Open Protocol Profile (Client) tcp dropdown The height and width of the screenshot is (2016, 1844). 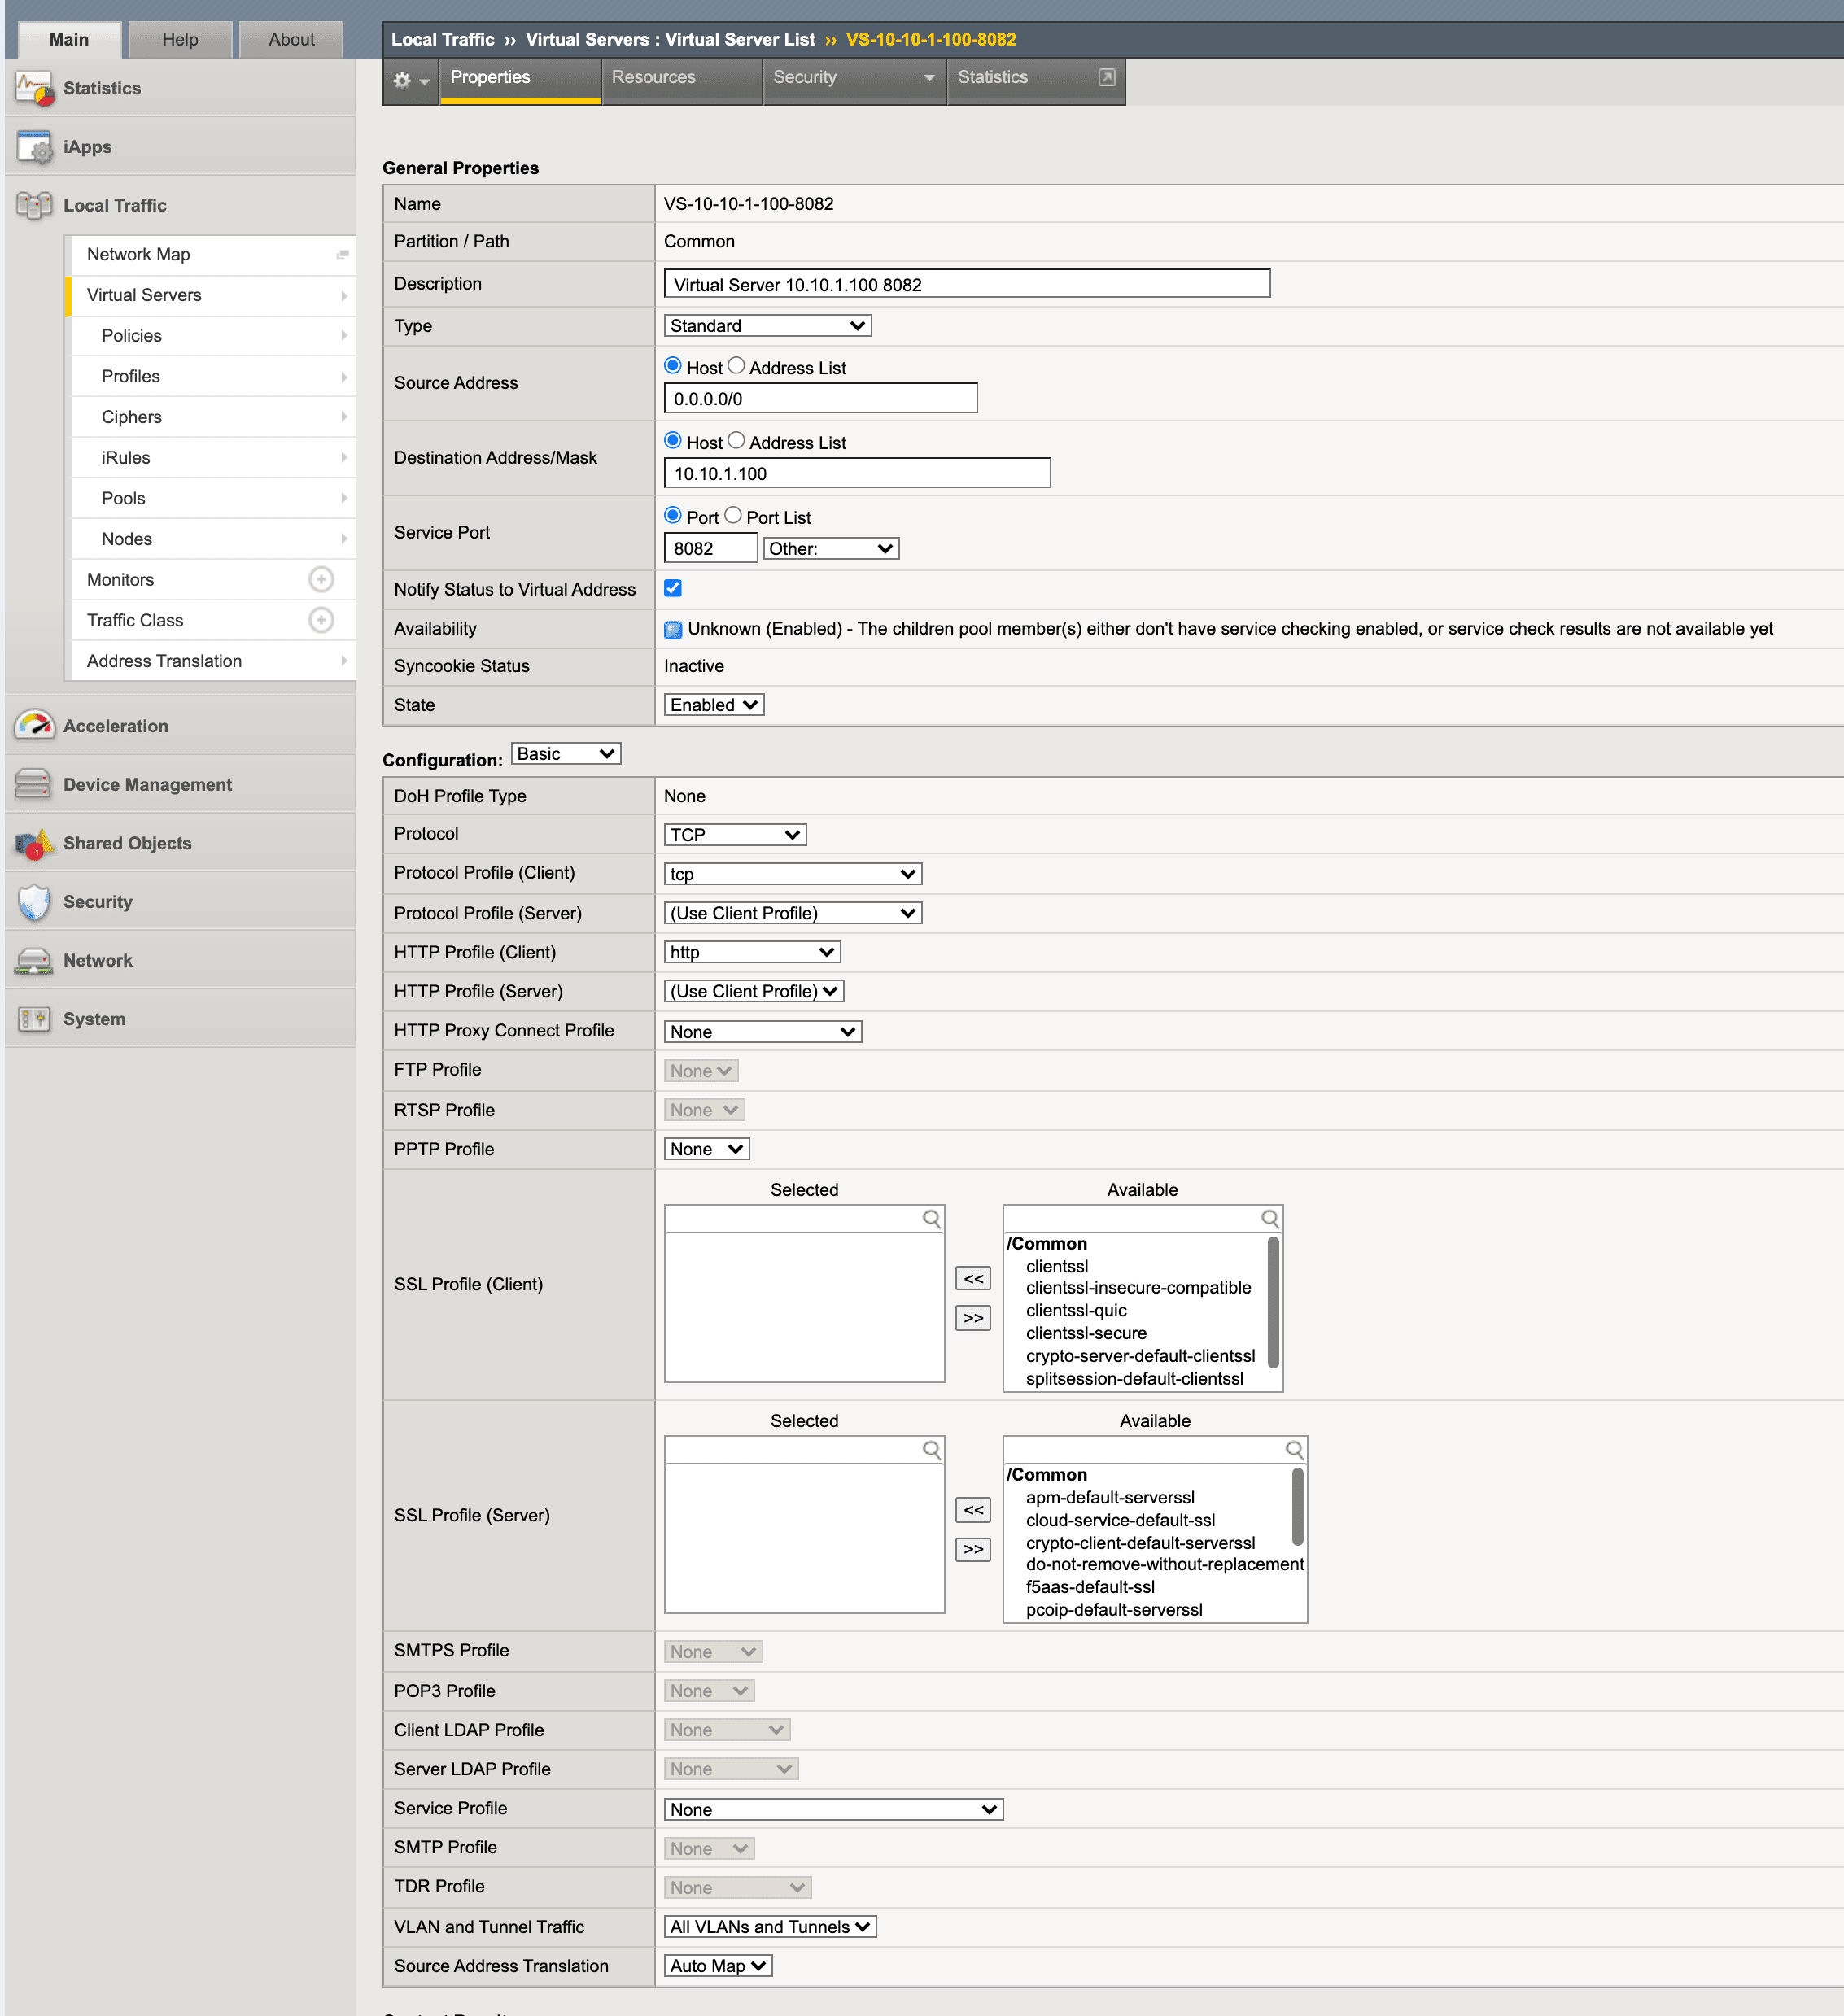pos(792,874)
